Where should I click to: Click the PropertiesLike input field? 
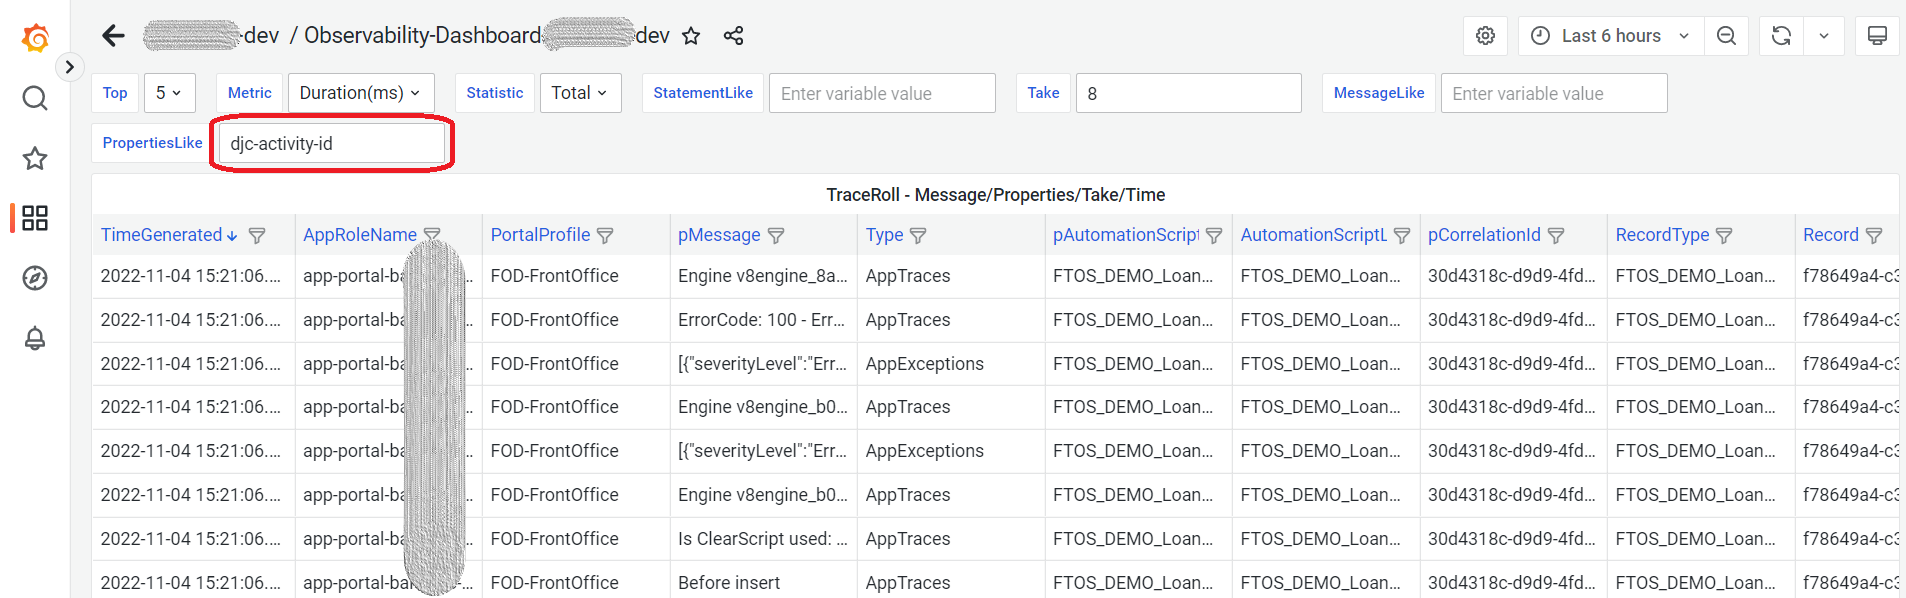pos(331,143)
